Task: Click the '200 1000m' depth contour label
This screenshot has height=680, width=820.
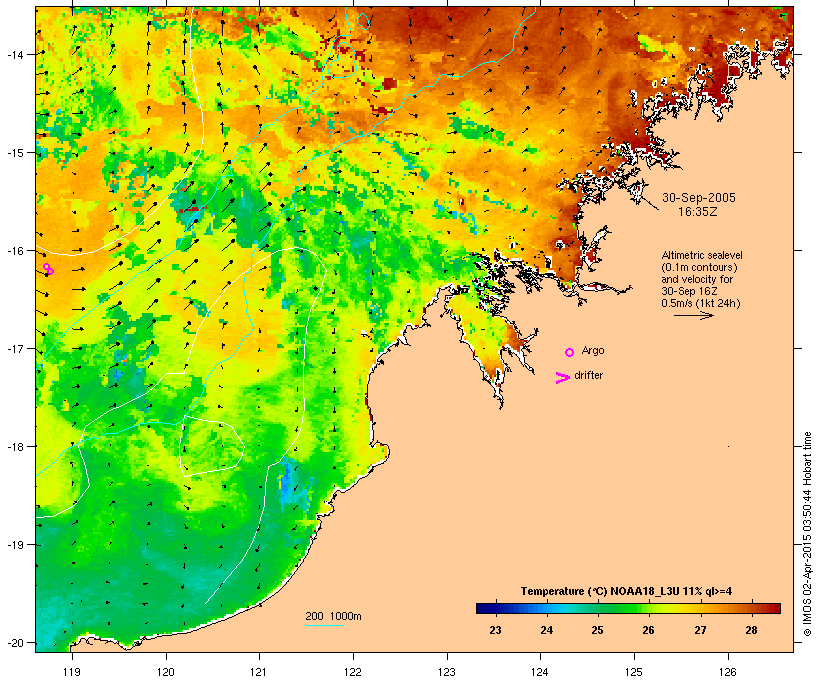Action: (333, 616)
